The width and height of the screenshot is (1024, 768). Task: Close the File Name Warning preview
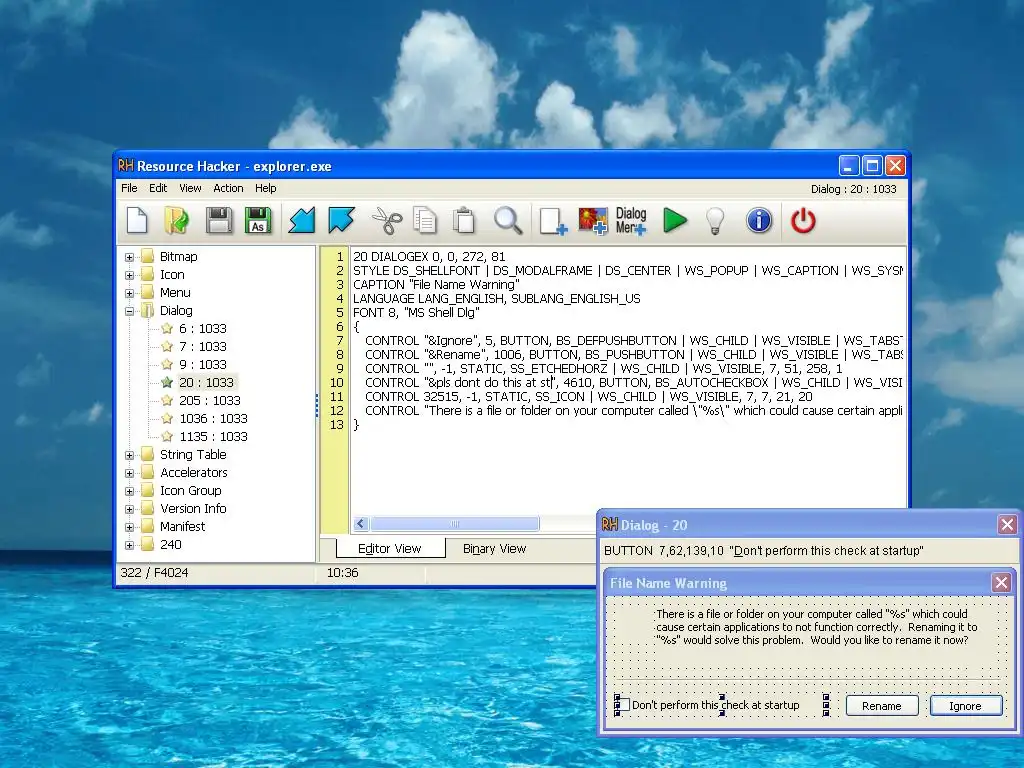(1001, 583)
